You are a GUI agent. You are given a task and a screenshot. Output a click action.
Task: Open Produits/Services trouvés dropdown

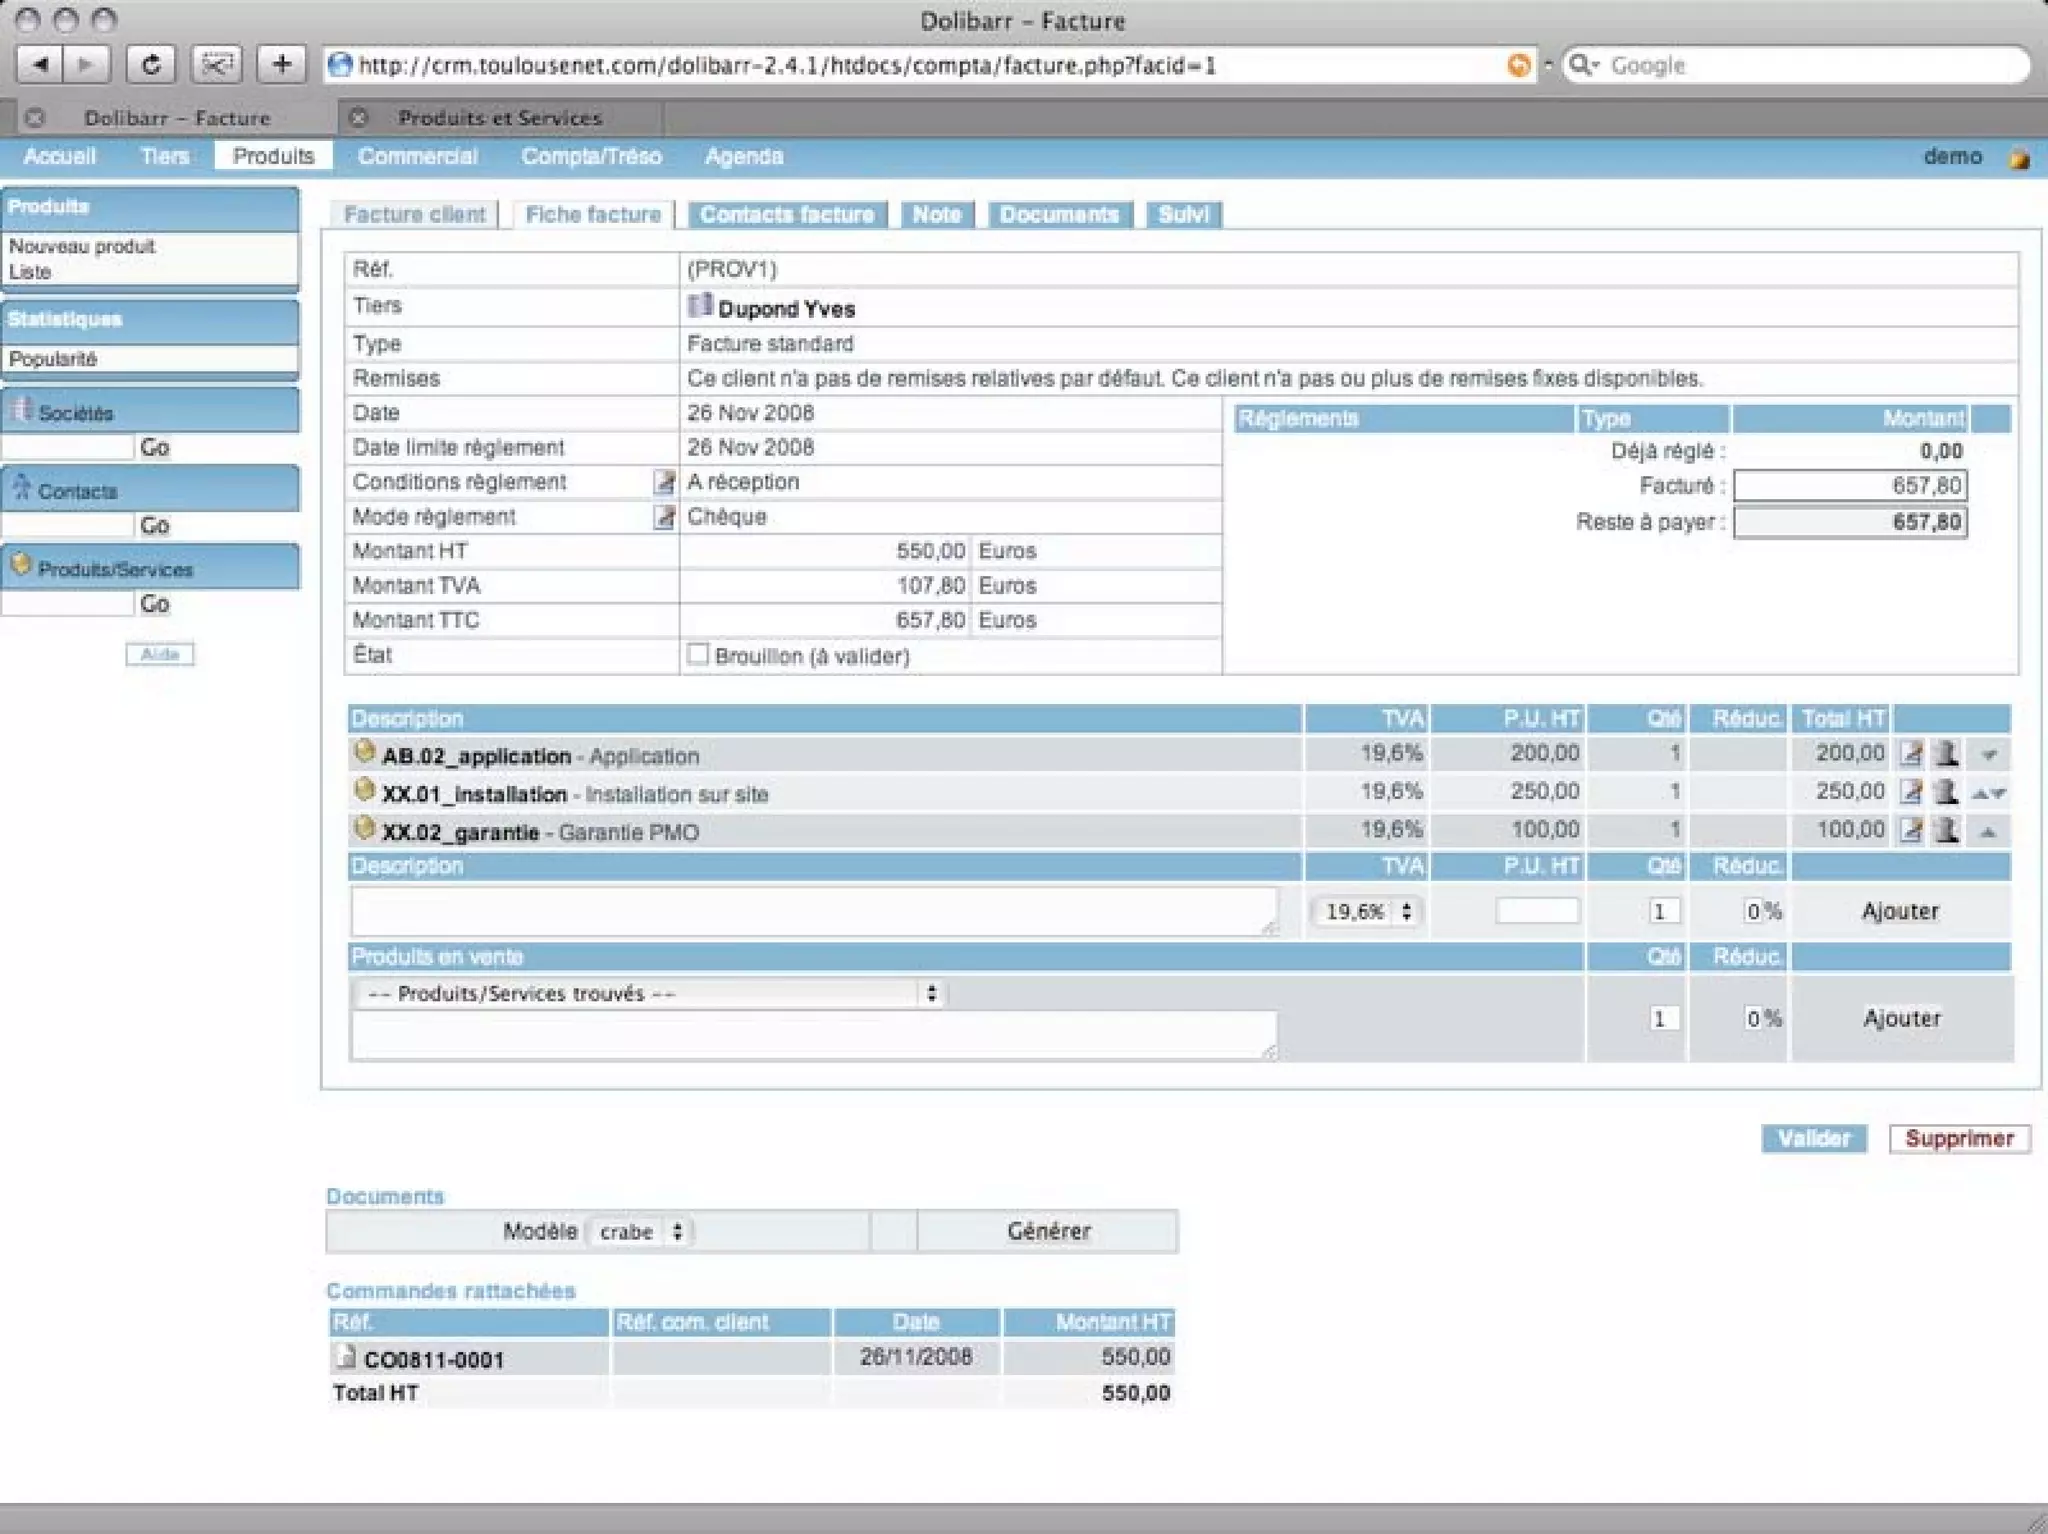(x=650, y=993)
